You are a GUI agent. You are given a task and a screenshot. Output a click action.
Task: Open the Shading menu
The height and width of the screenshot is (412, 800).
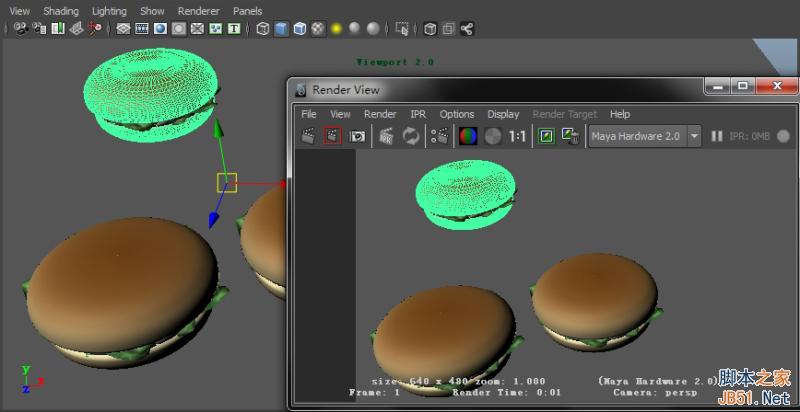click(x=61, y=11)
